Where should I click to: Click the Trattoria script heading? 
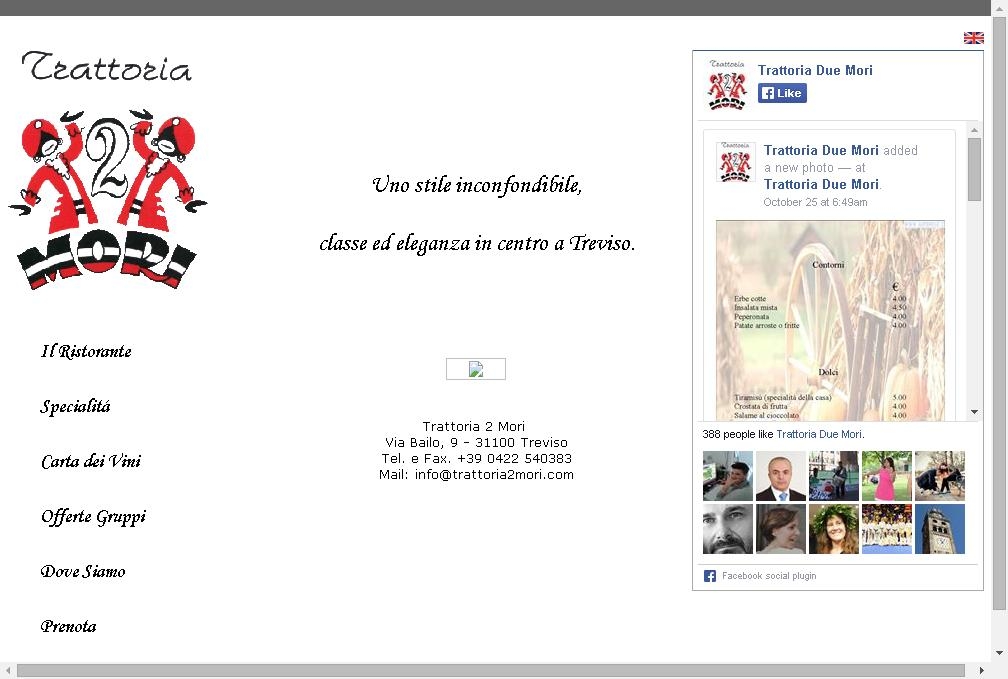107,66
